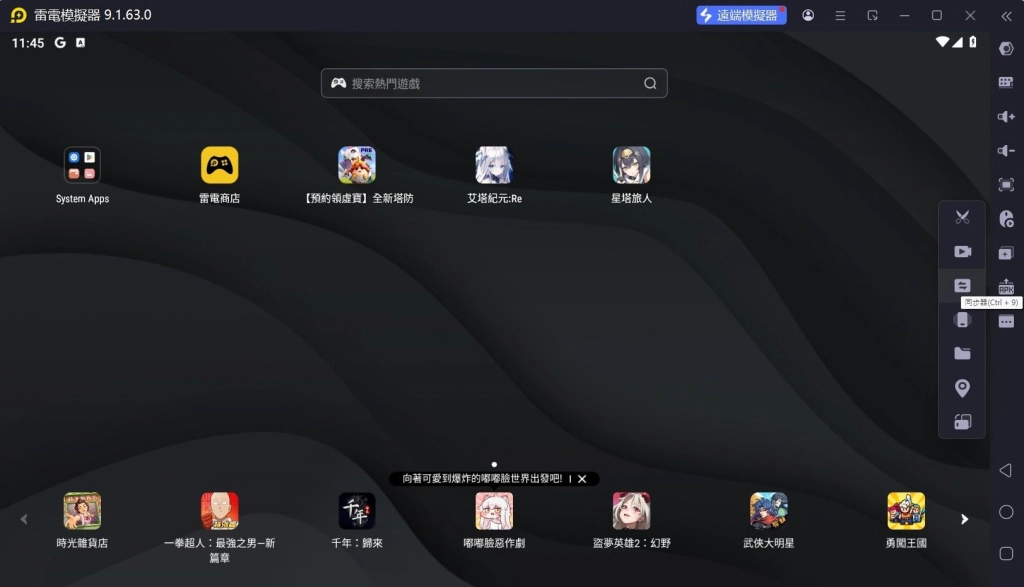
Task: Click the volume down speaker icon
Action: [x=1006, y=151]
